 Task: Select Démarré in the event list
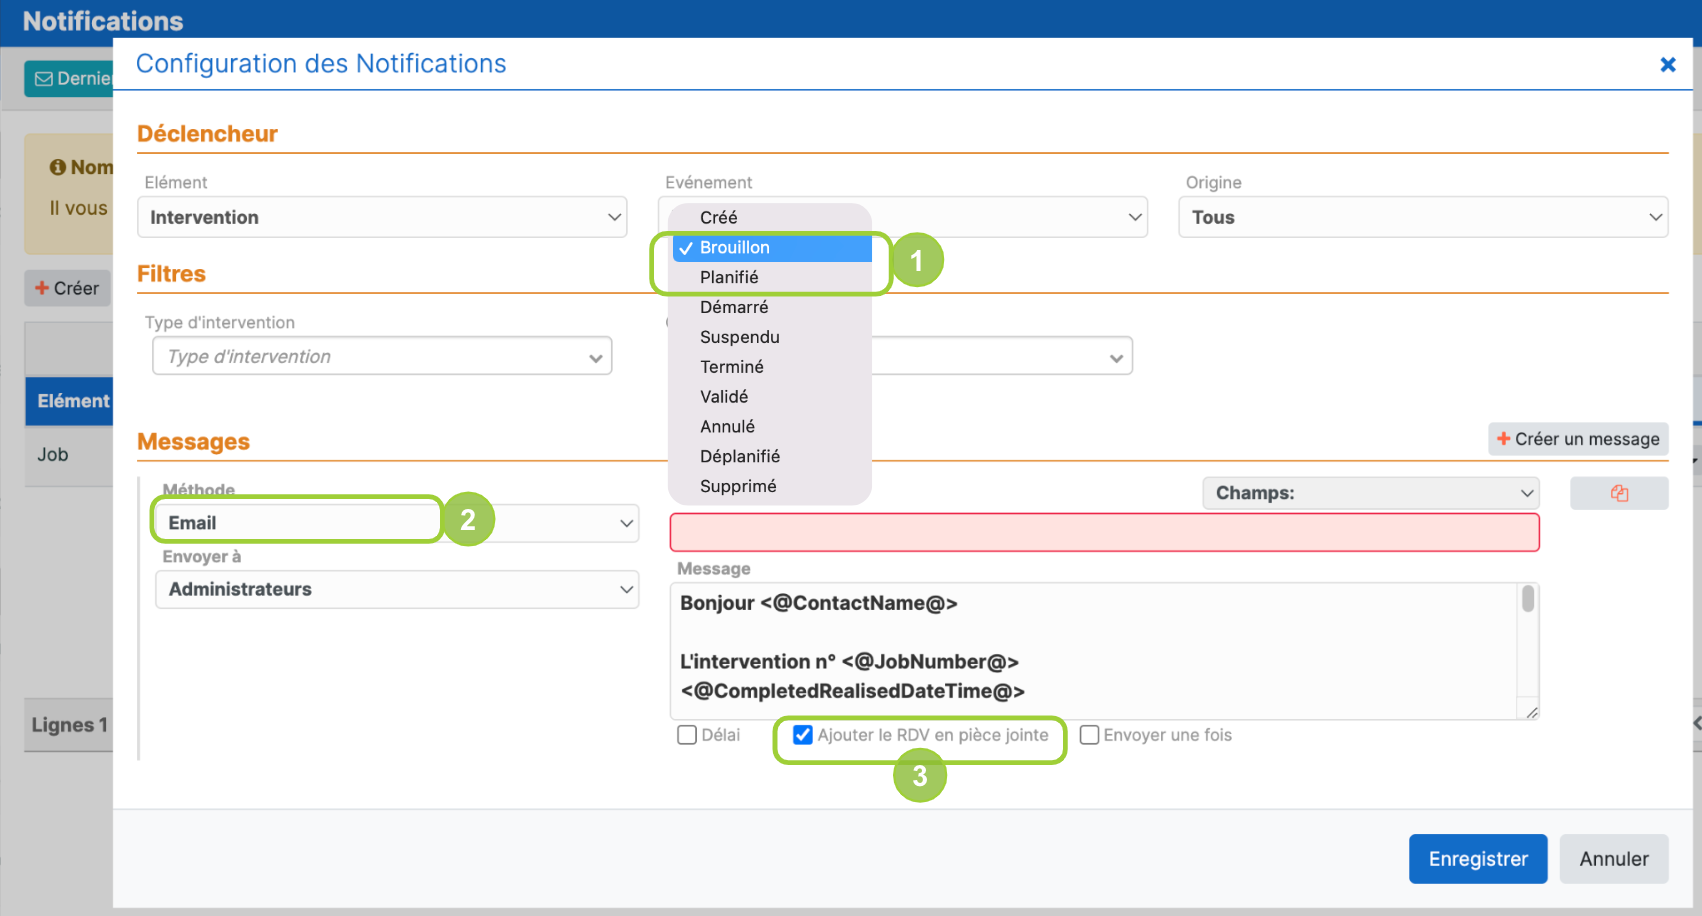(x=770, y=307)
